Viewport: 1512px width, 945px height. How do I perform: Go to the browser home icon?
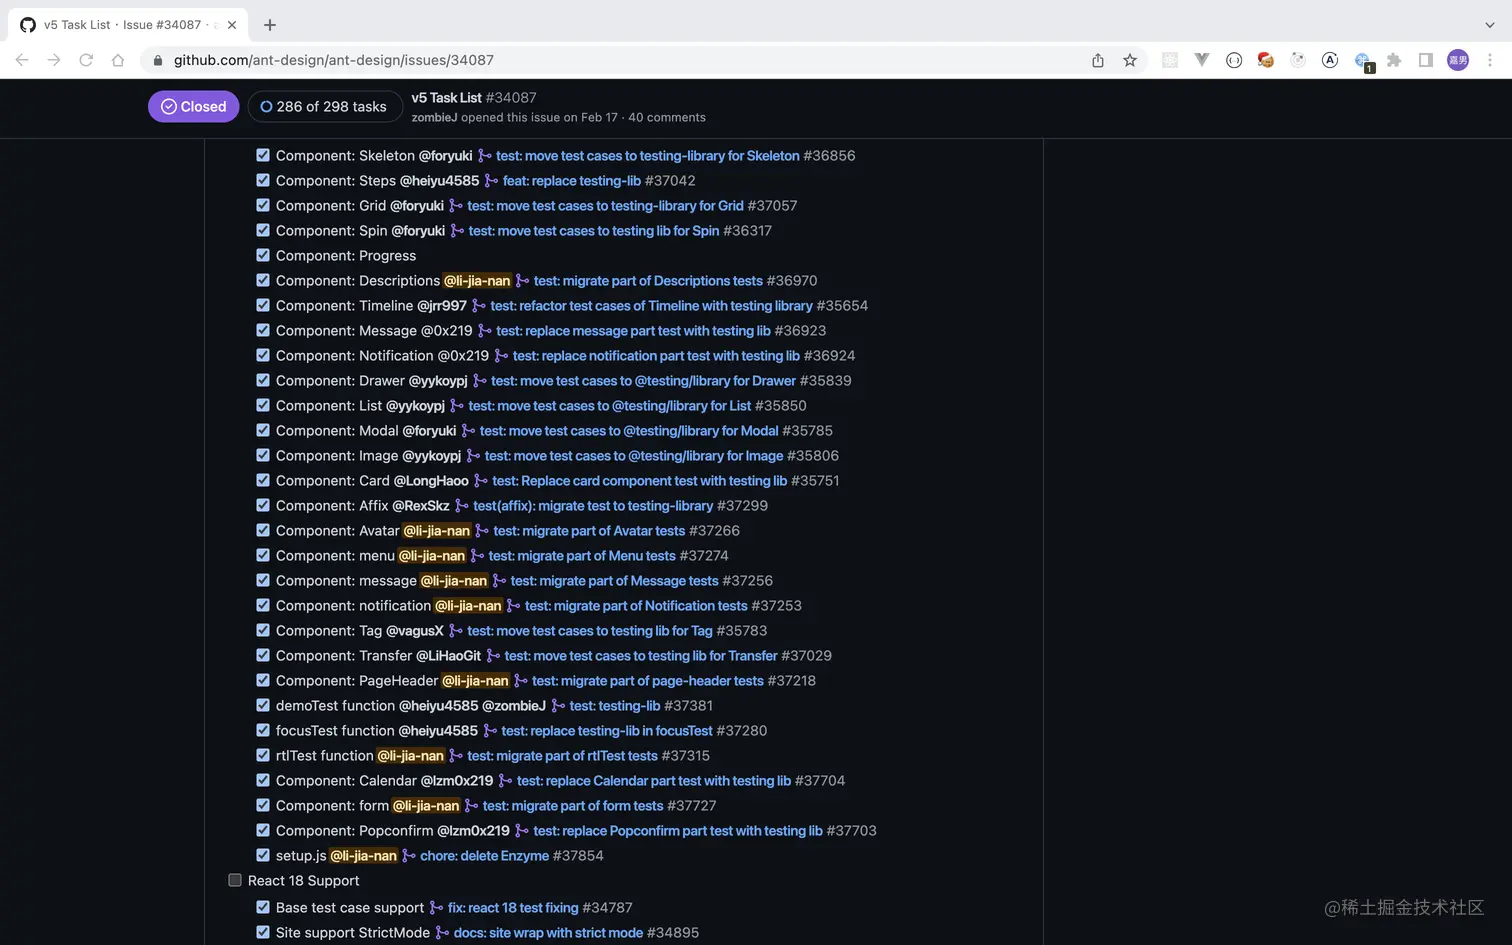(118, 60)
